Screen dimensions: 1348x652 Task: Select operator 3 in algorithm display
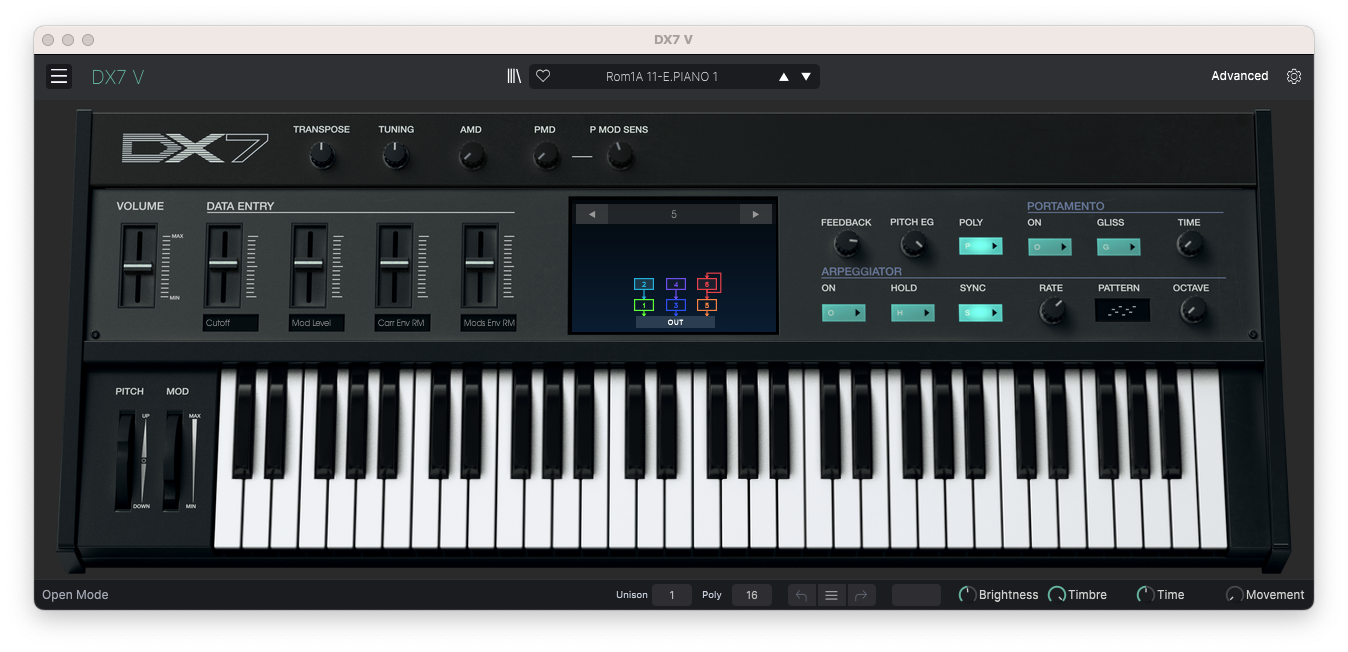click(675, 305)
